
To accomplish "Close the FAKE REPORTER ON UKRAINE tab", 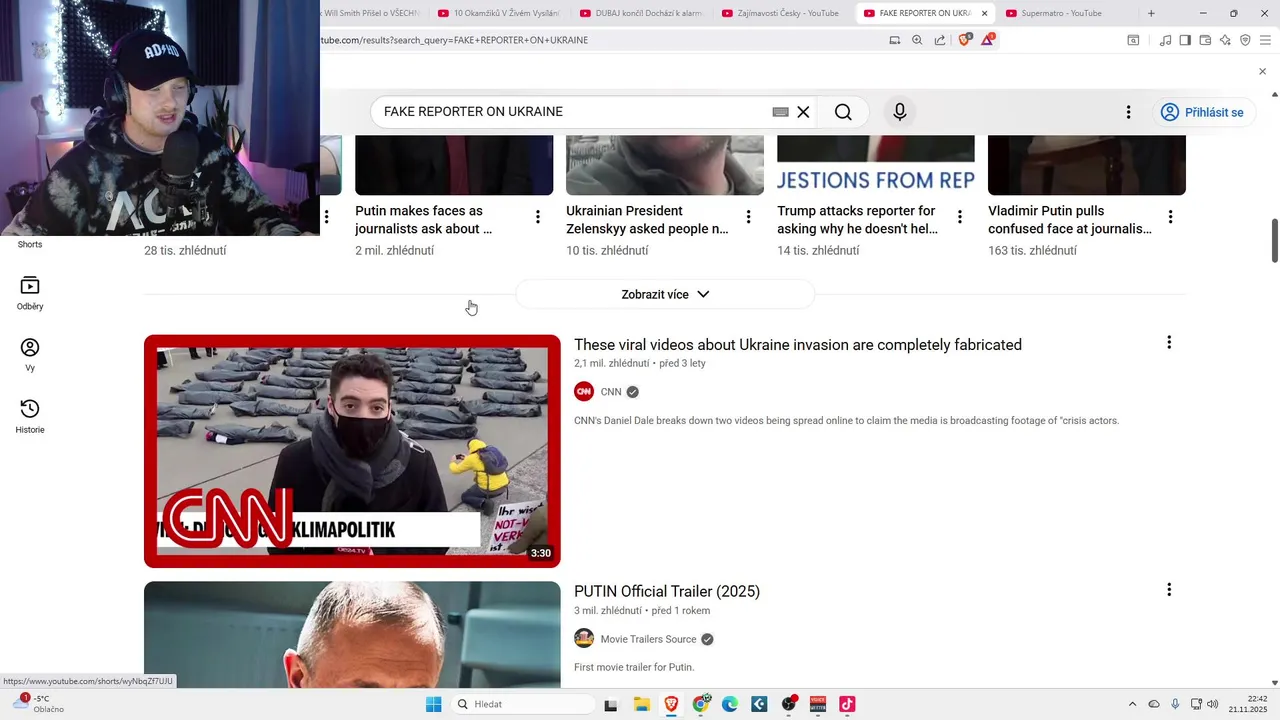I will (x=984, y=13).
